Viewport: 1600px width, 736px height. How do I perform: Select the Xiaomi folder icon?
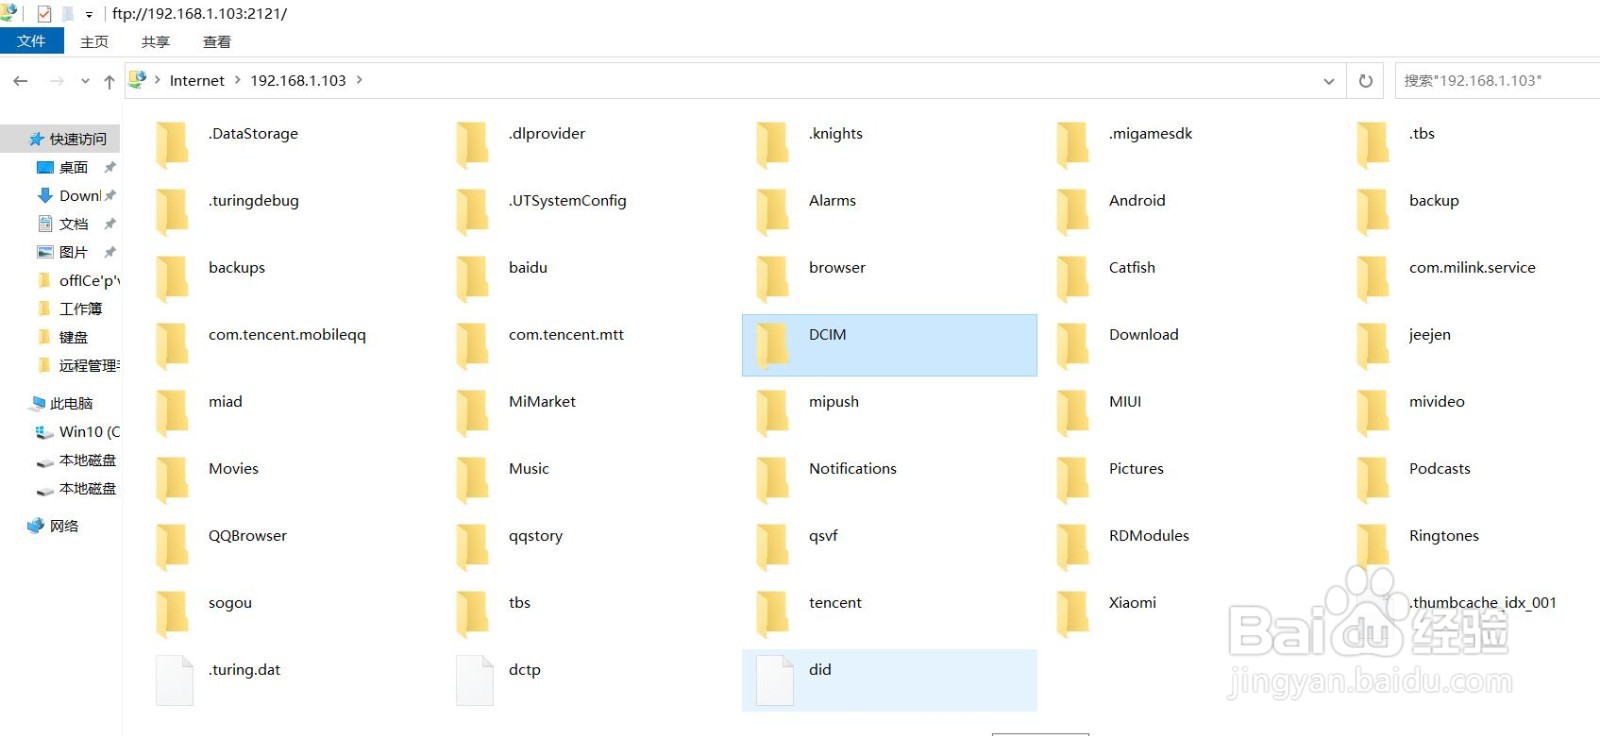[1072, 614]
